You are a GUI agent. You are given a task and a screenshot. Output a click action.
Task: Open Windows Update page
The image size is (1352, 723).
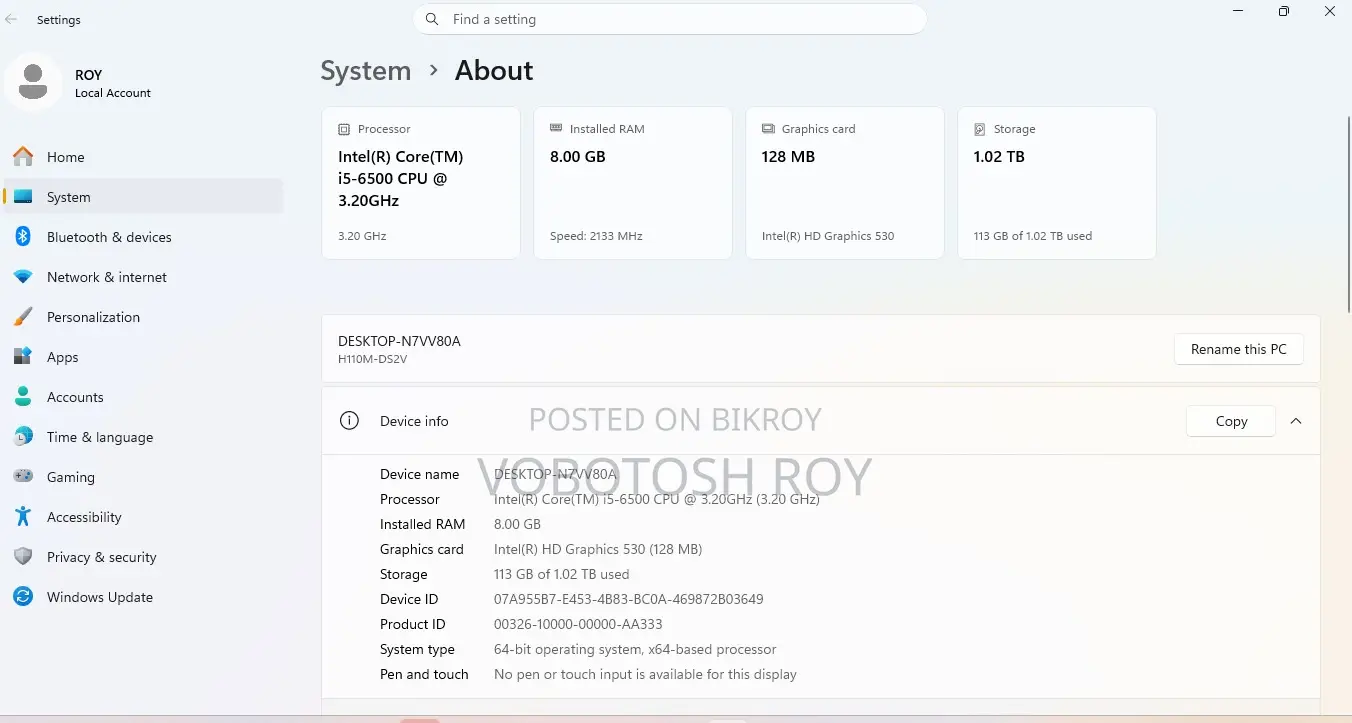(143, 597)
